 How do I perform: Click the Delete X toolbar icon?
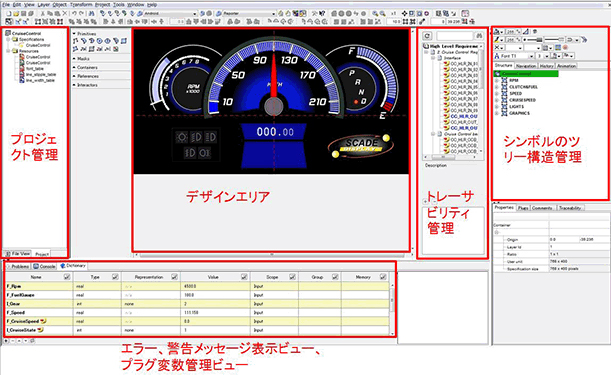pos(65,13)
